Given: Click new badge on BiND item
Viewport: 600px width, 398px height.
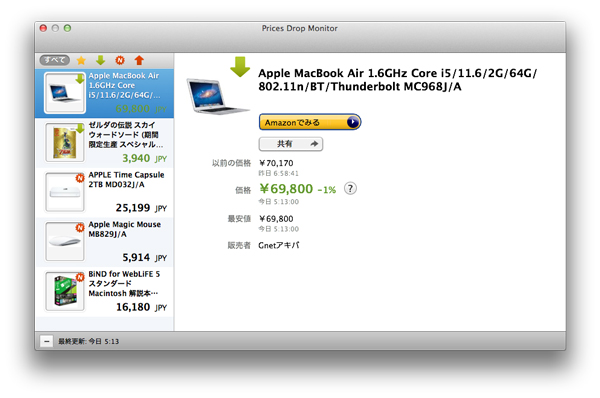Looking at the screenshot, I should tap(80, 277).
